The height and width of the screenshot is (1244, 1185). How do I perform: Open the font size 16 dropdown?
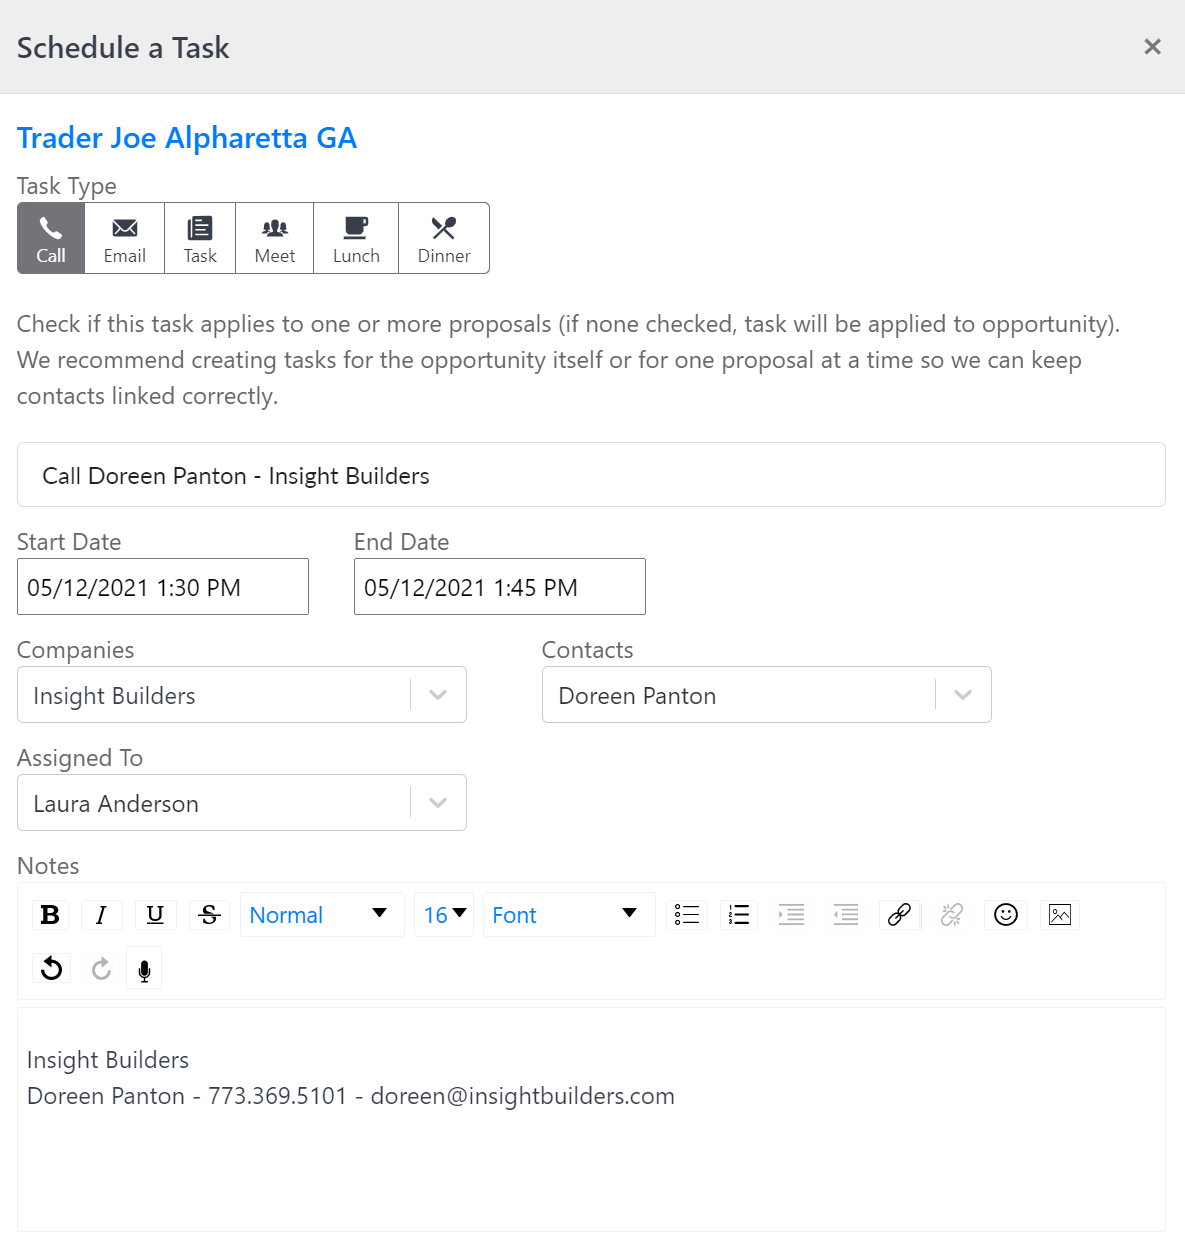[444, 915]
